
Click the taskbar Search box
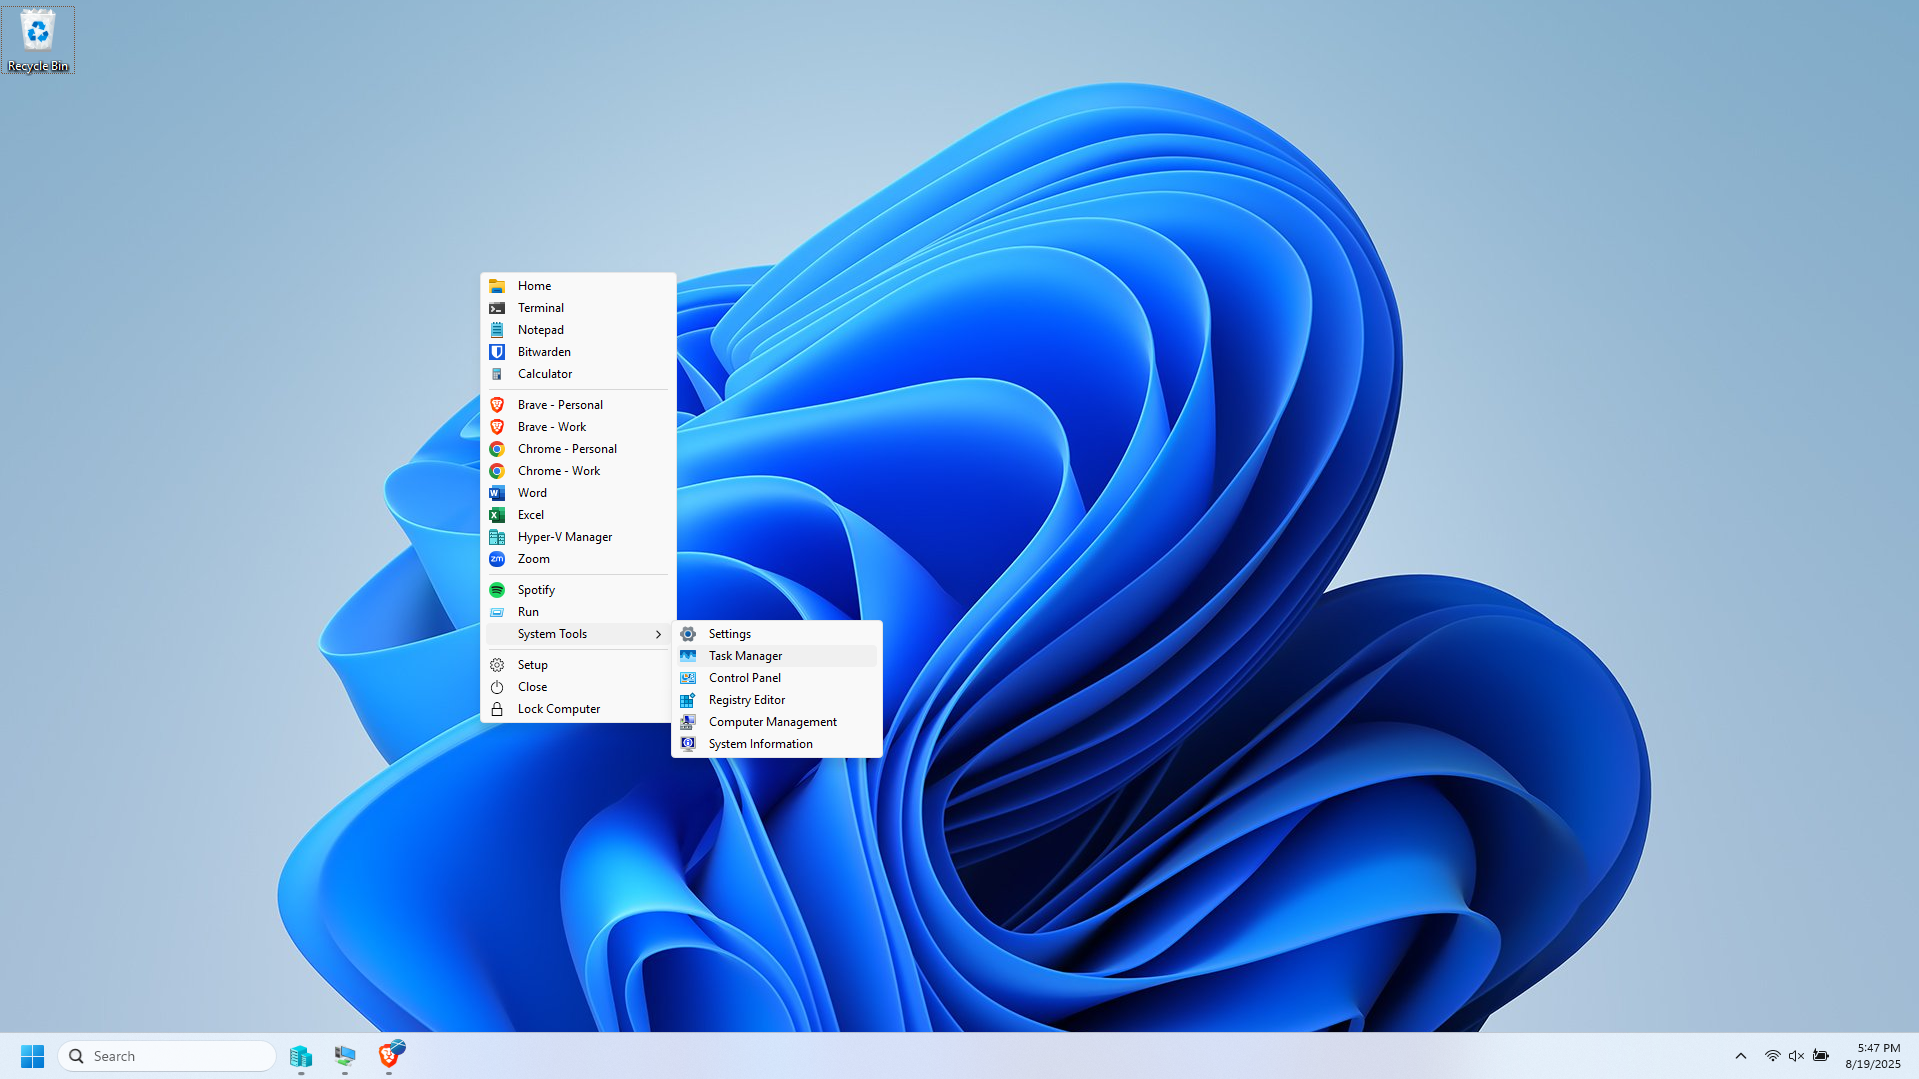point(168,1056)
